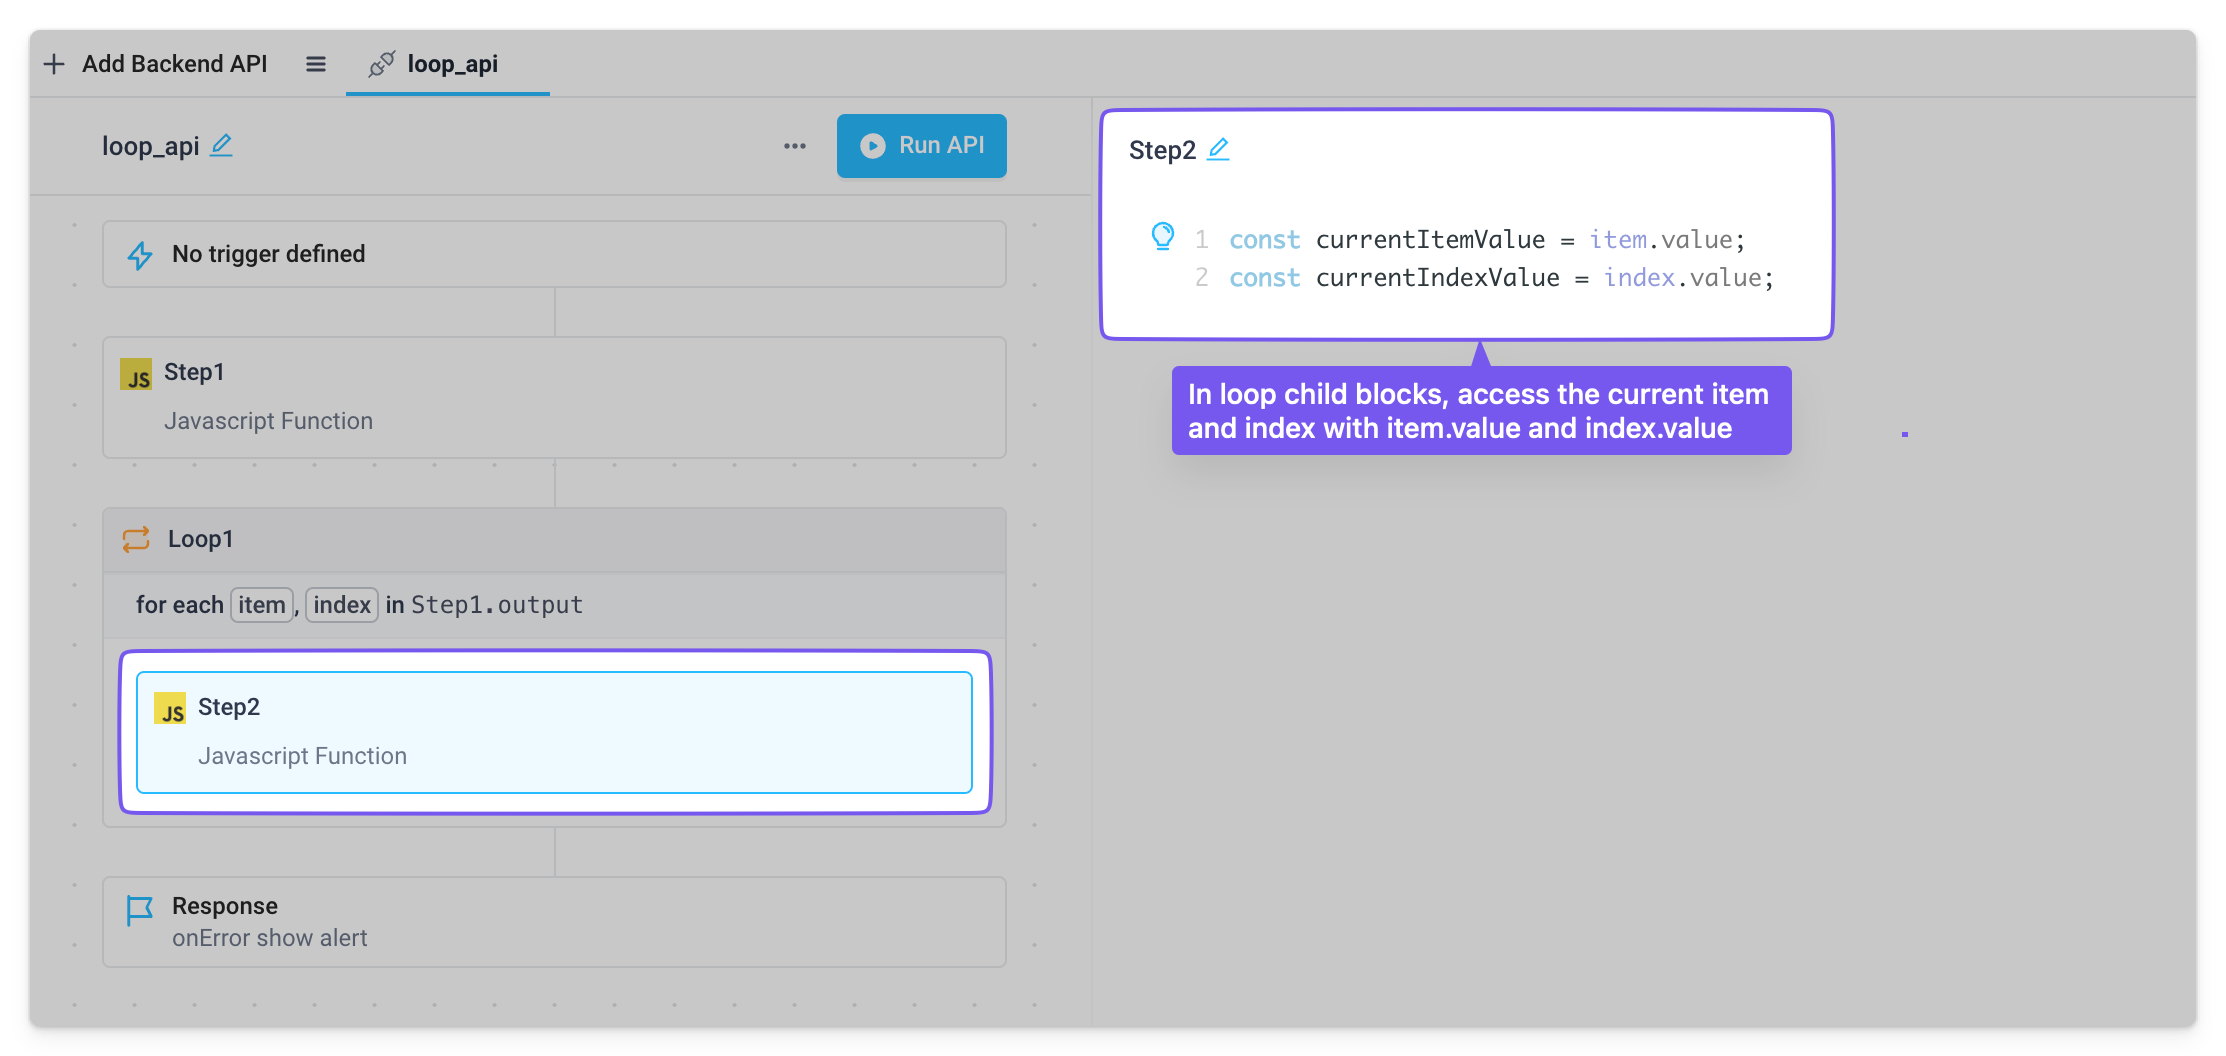The image size is (2226, 1056).
Task: Click the plus icon next to Add Backend API
Action: coord(54,63)
